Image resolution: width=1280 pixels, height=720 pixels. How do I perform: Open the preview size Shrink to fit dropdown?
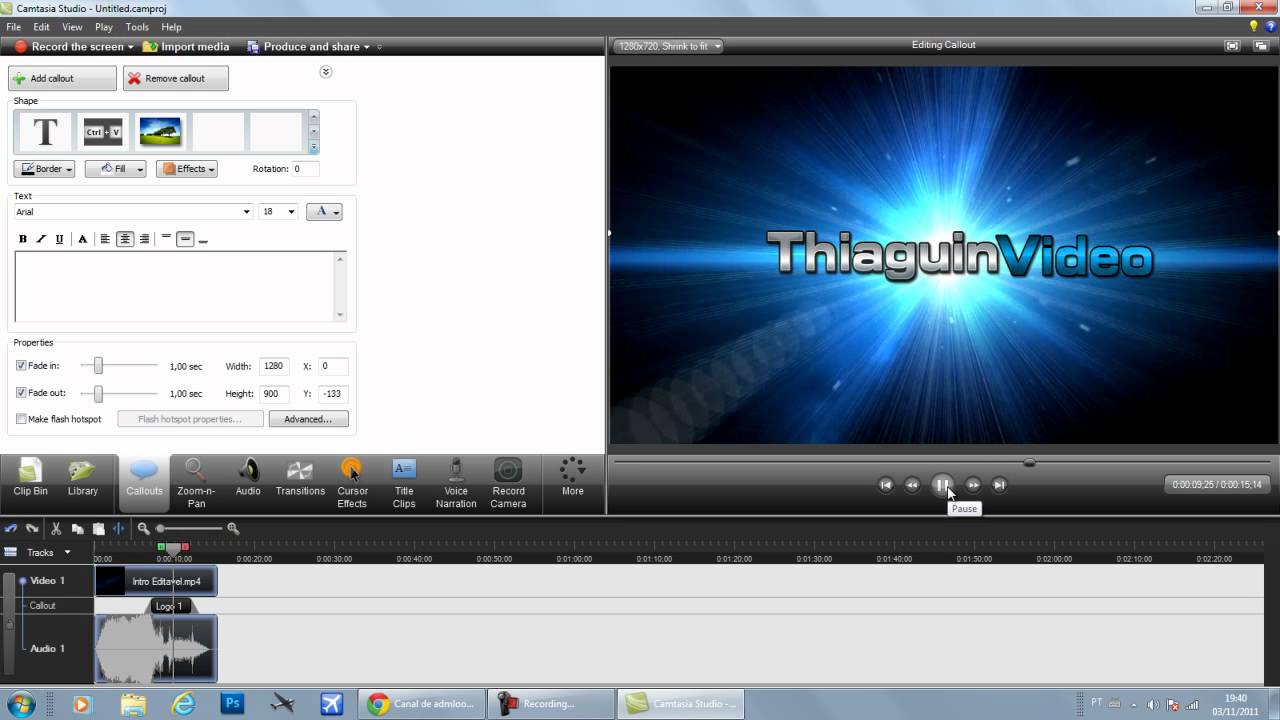(x=668, y=46)
